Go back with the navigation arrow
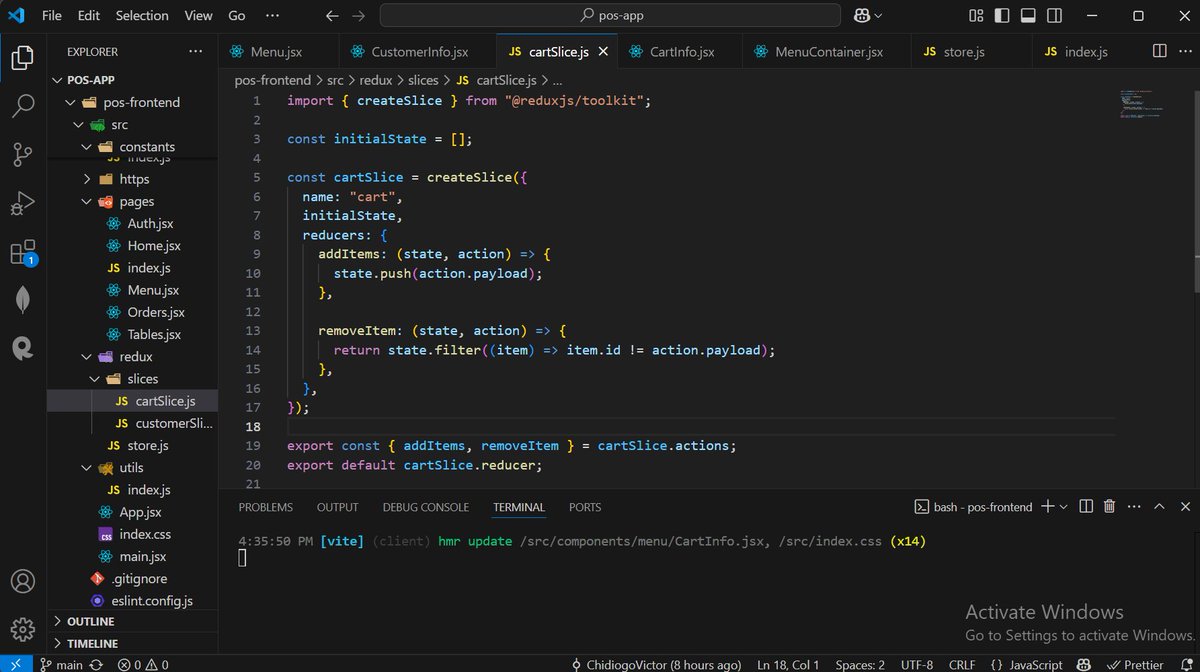The image size is (1200, 672). pyautogui.click(x=333, y=16)
